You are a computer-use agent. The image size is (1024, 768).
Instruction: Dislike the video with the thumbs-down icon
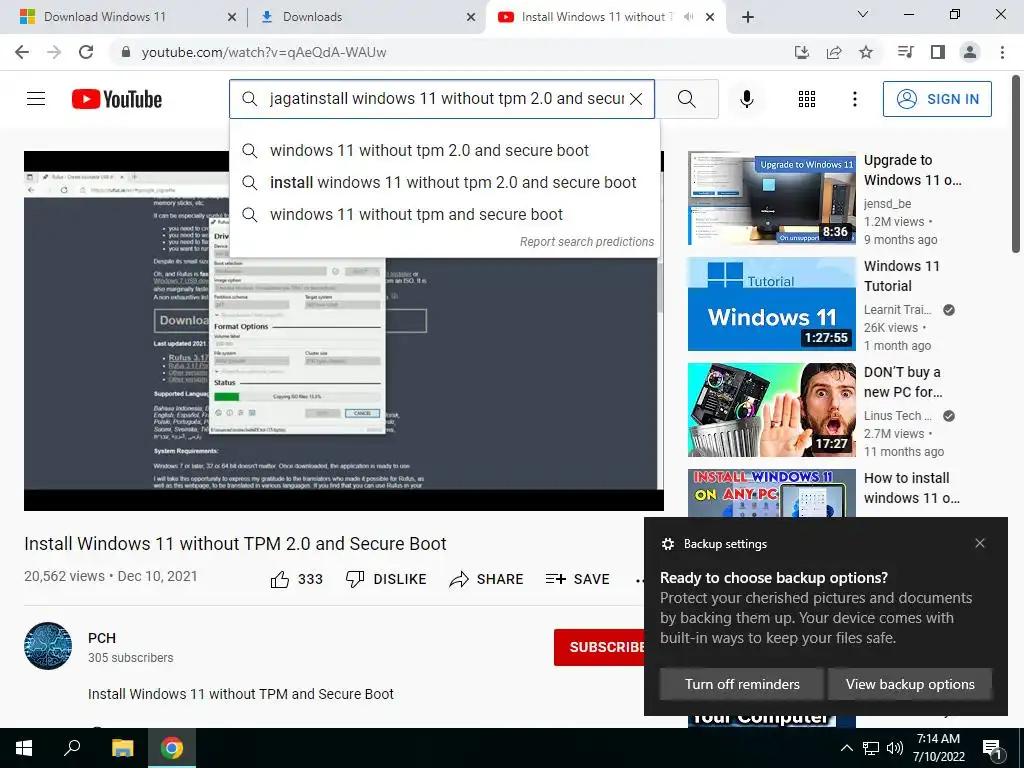click(x=355, y=579)
